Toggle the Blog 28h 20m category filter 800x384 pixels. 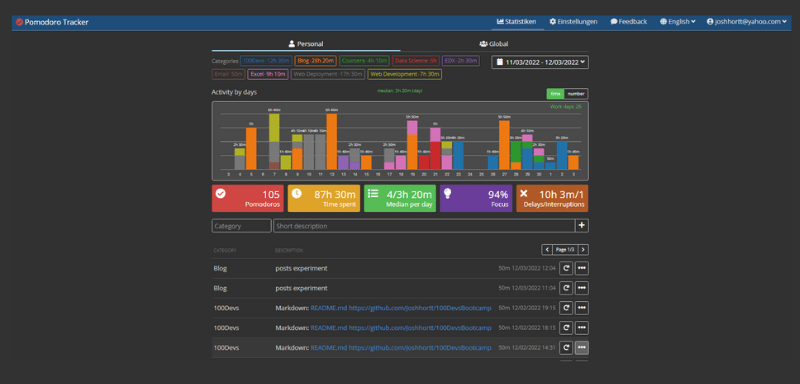[x=315, y=61]
